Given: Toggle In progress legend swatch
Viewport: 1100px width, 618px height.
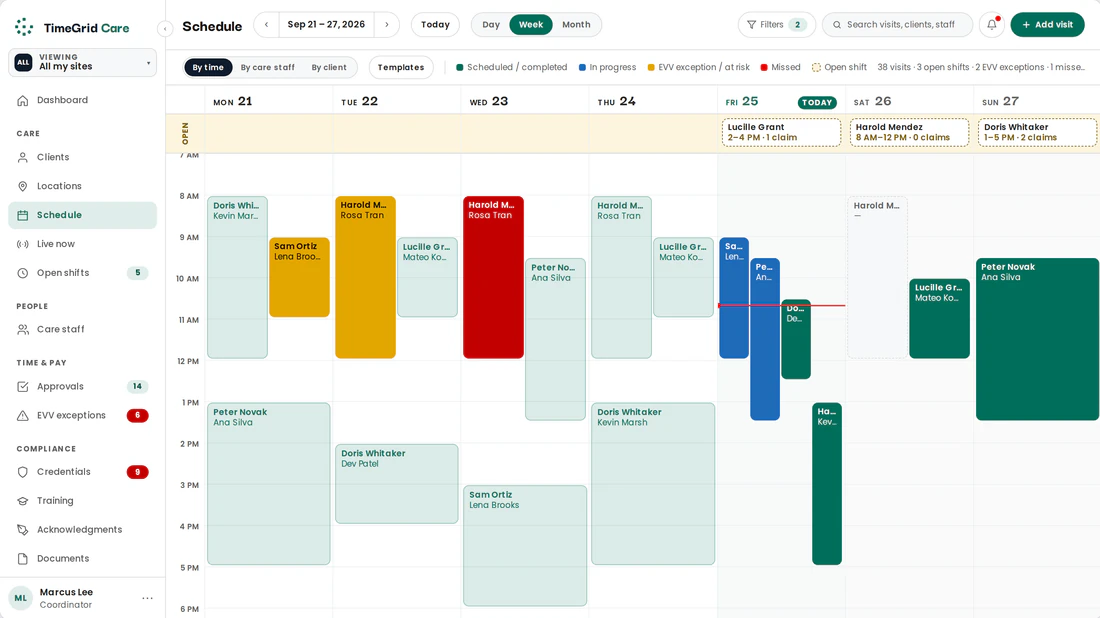Looking at the screenshot, I should (582, 67).
